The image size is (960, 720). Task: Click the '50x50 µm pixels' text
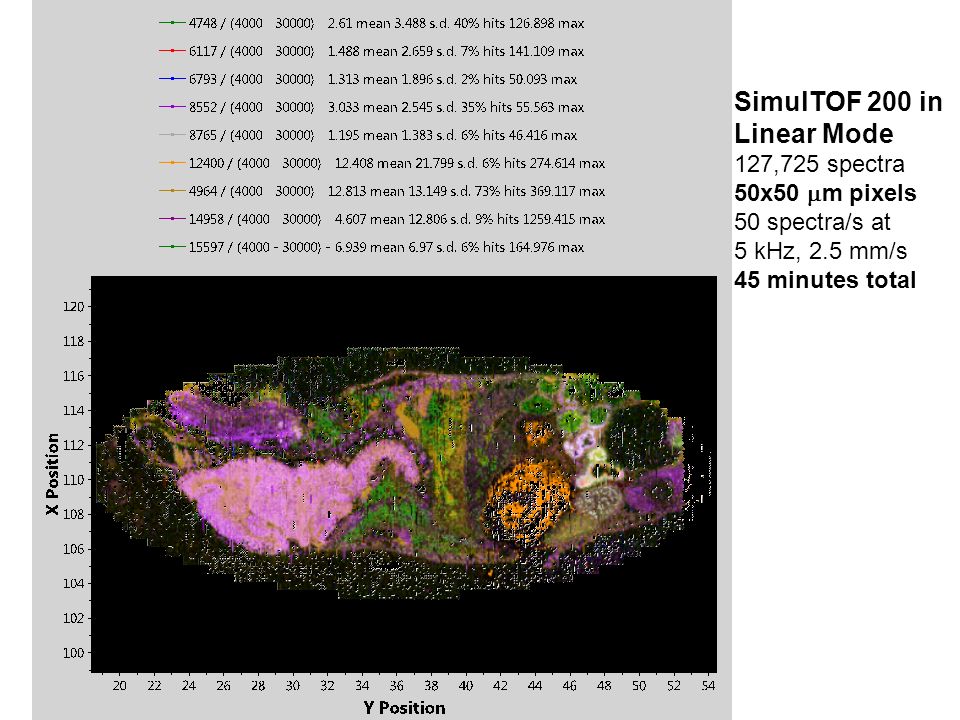(825, 193)
